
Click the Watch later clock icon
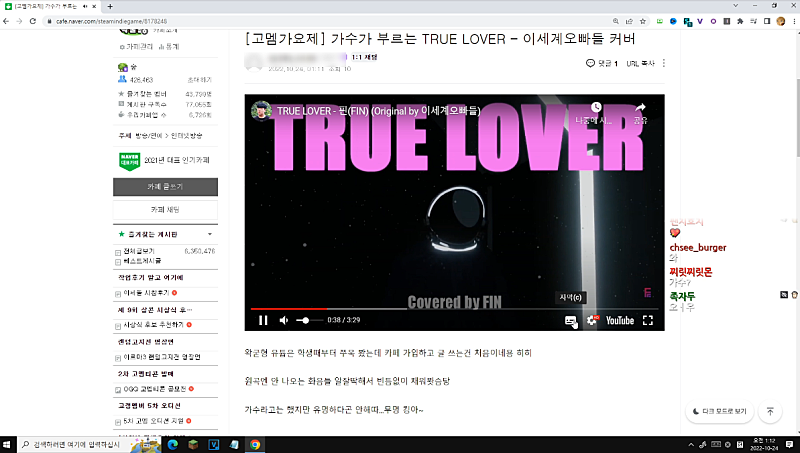click(596, 107)
